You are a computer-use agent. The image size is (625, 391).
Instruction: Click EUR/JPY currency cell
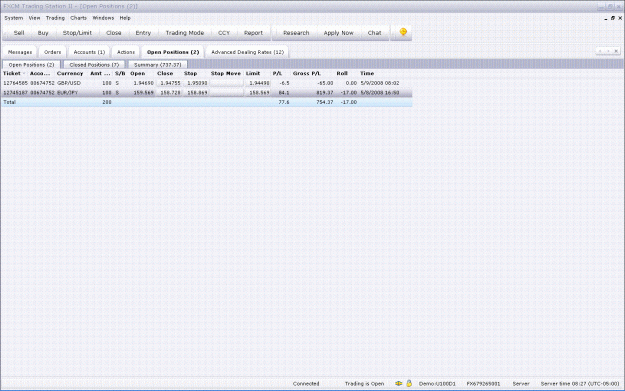(x=67, y=92)
